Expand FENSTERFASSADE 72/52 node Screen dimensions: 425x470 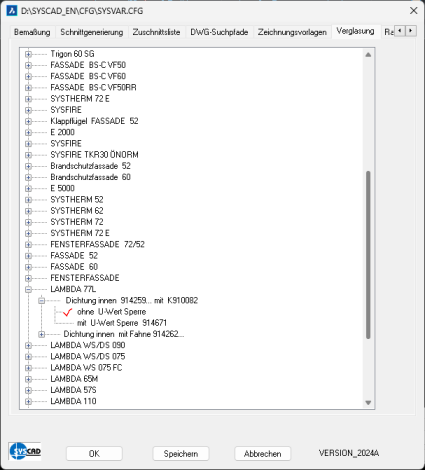point(28,245)
